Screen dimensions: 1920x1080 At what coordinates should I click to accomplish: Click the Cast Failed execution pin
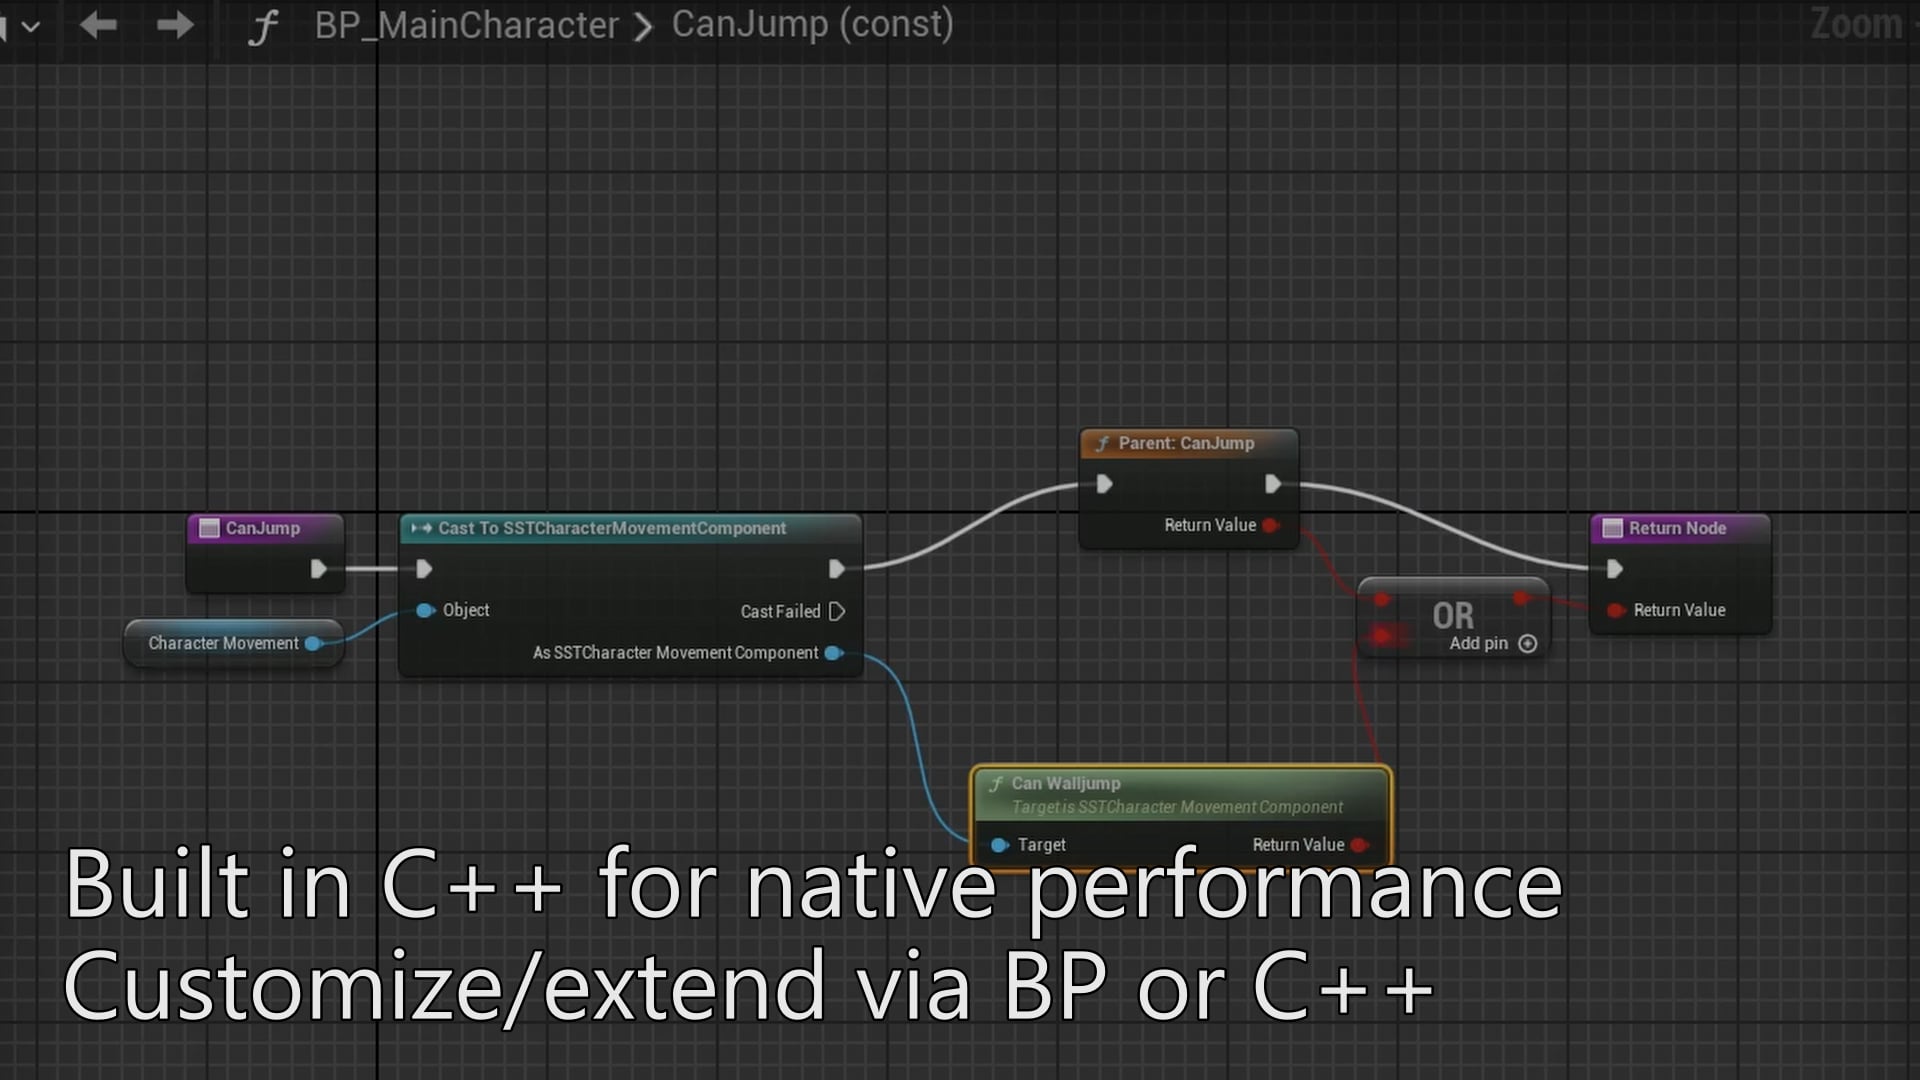[838, 611]
